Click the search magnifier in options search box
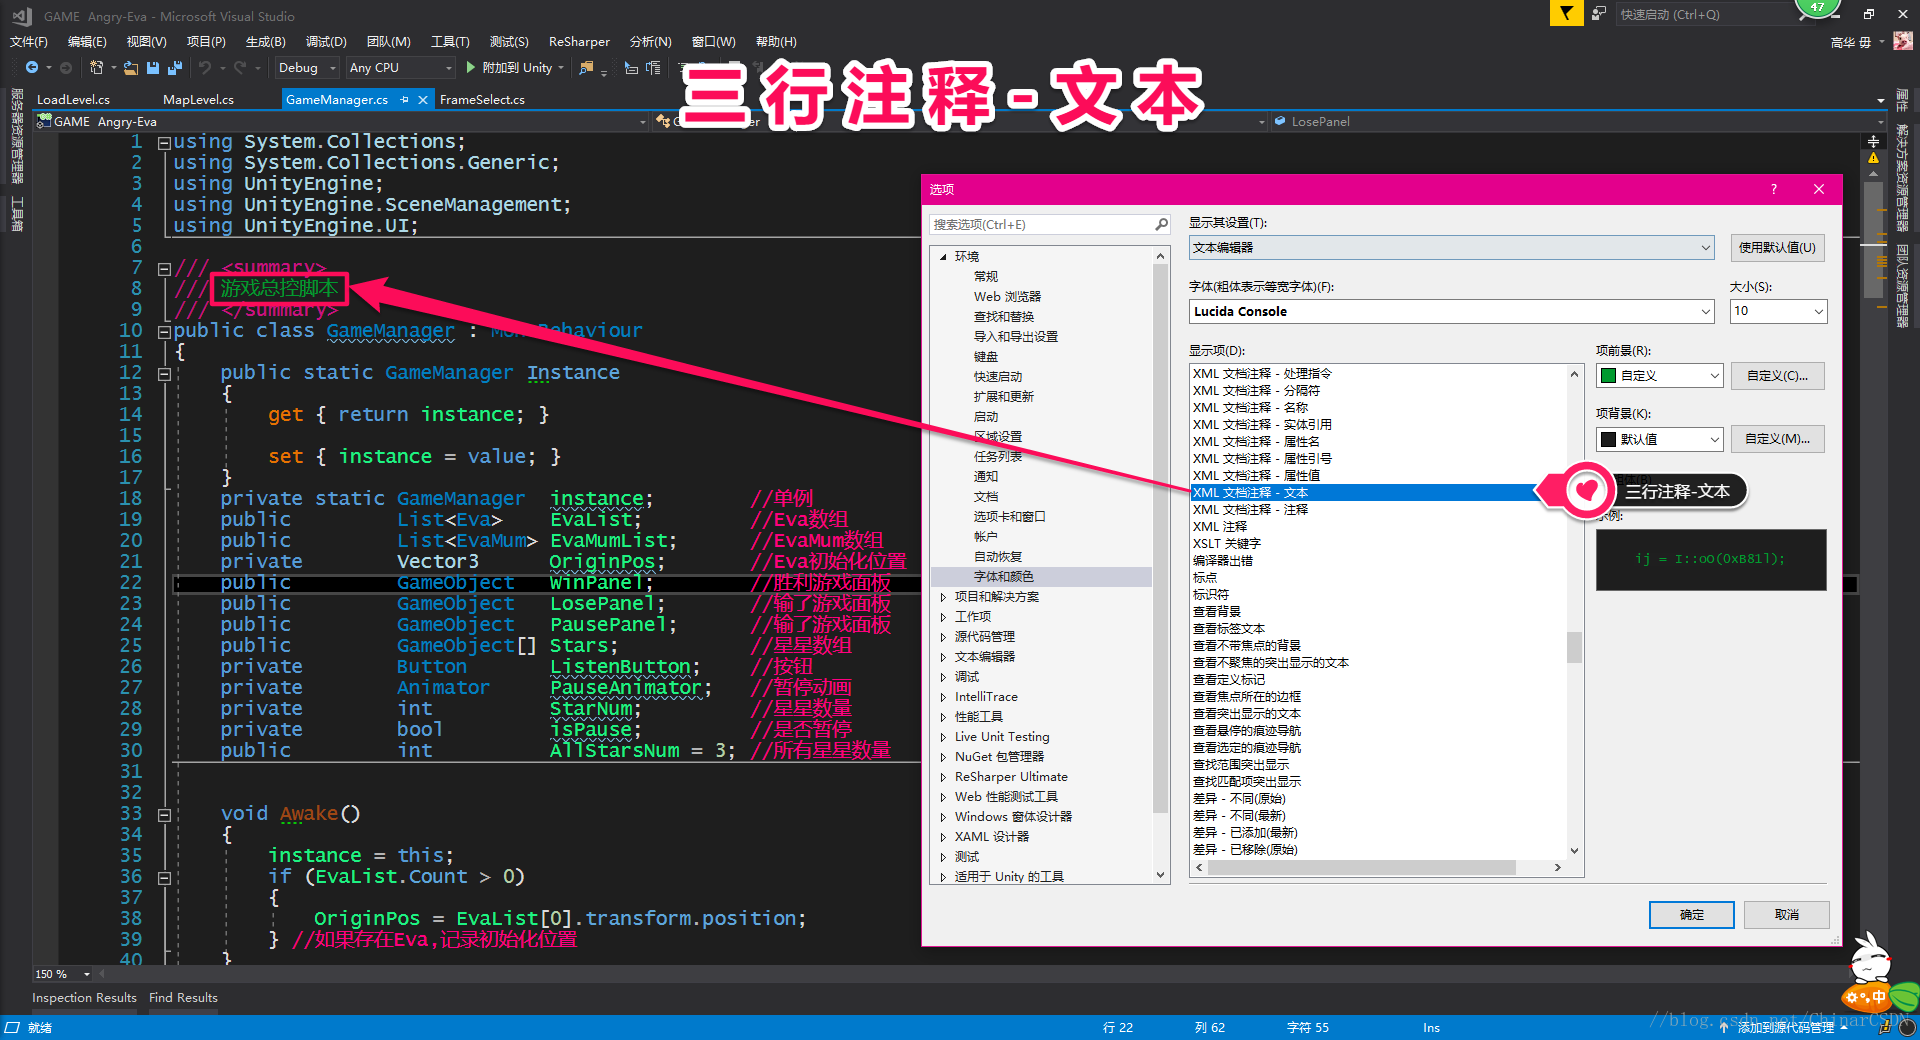 [1161, 224]
